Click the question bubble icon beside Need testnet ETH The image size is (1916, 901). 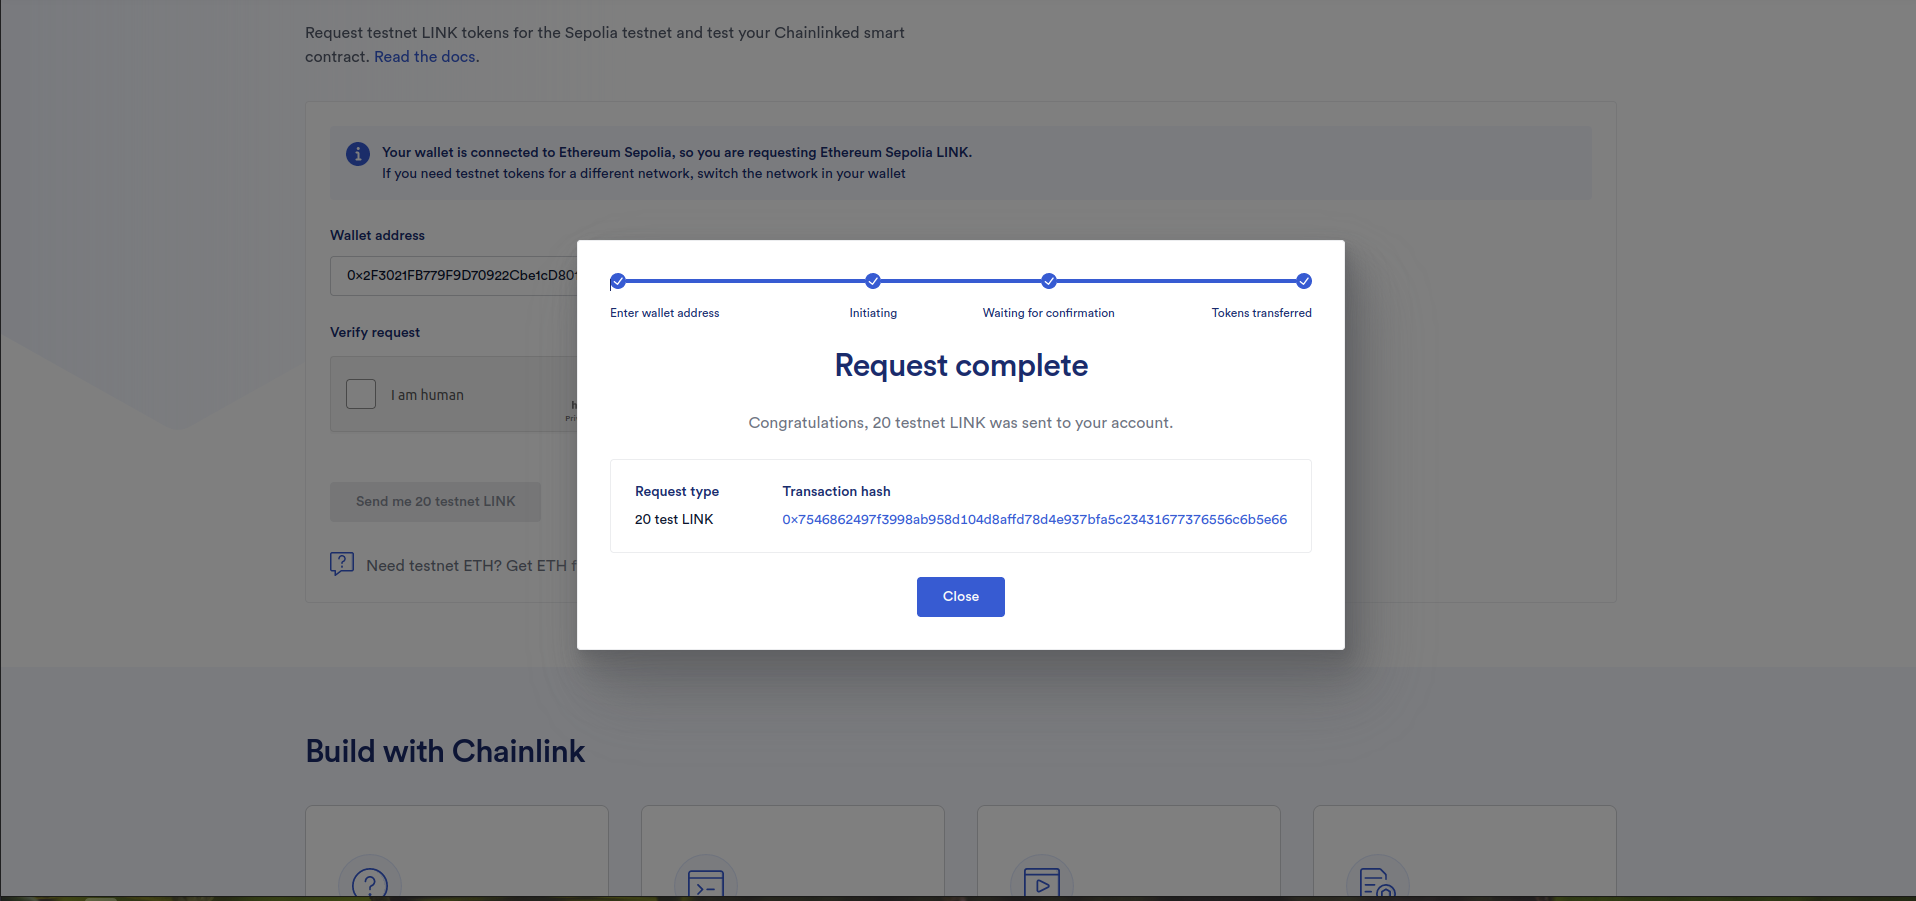pyautogui.click(x=342, y=564)
